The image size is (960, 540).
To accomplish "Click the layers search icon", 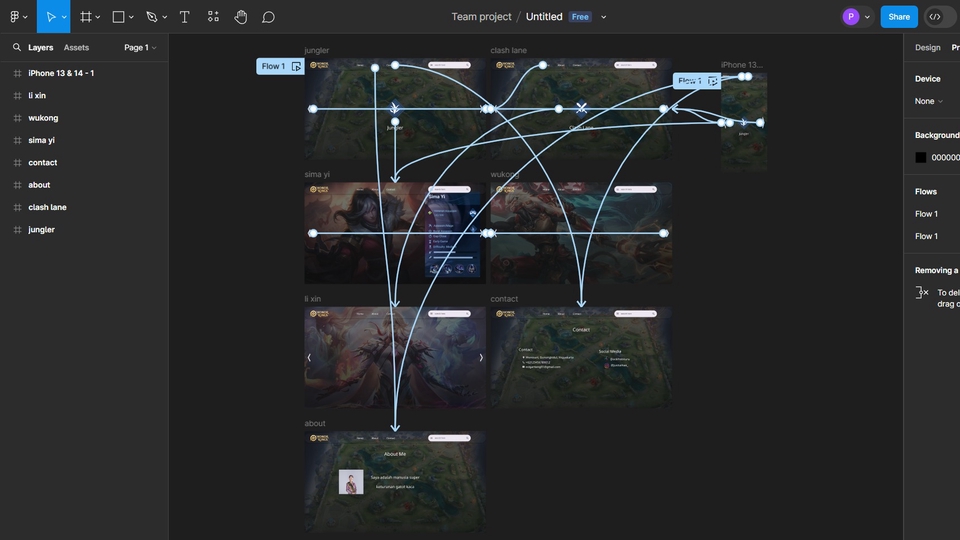I will pos(17,47).
